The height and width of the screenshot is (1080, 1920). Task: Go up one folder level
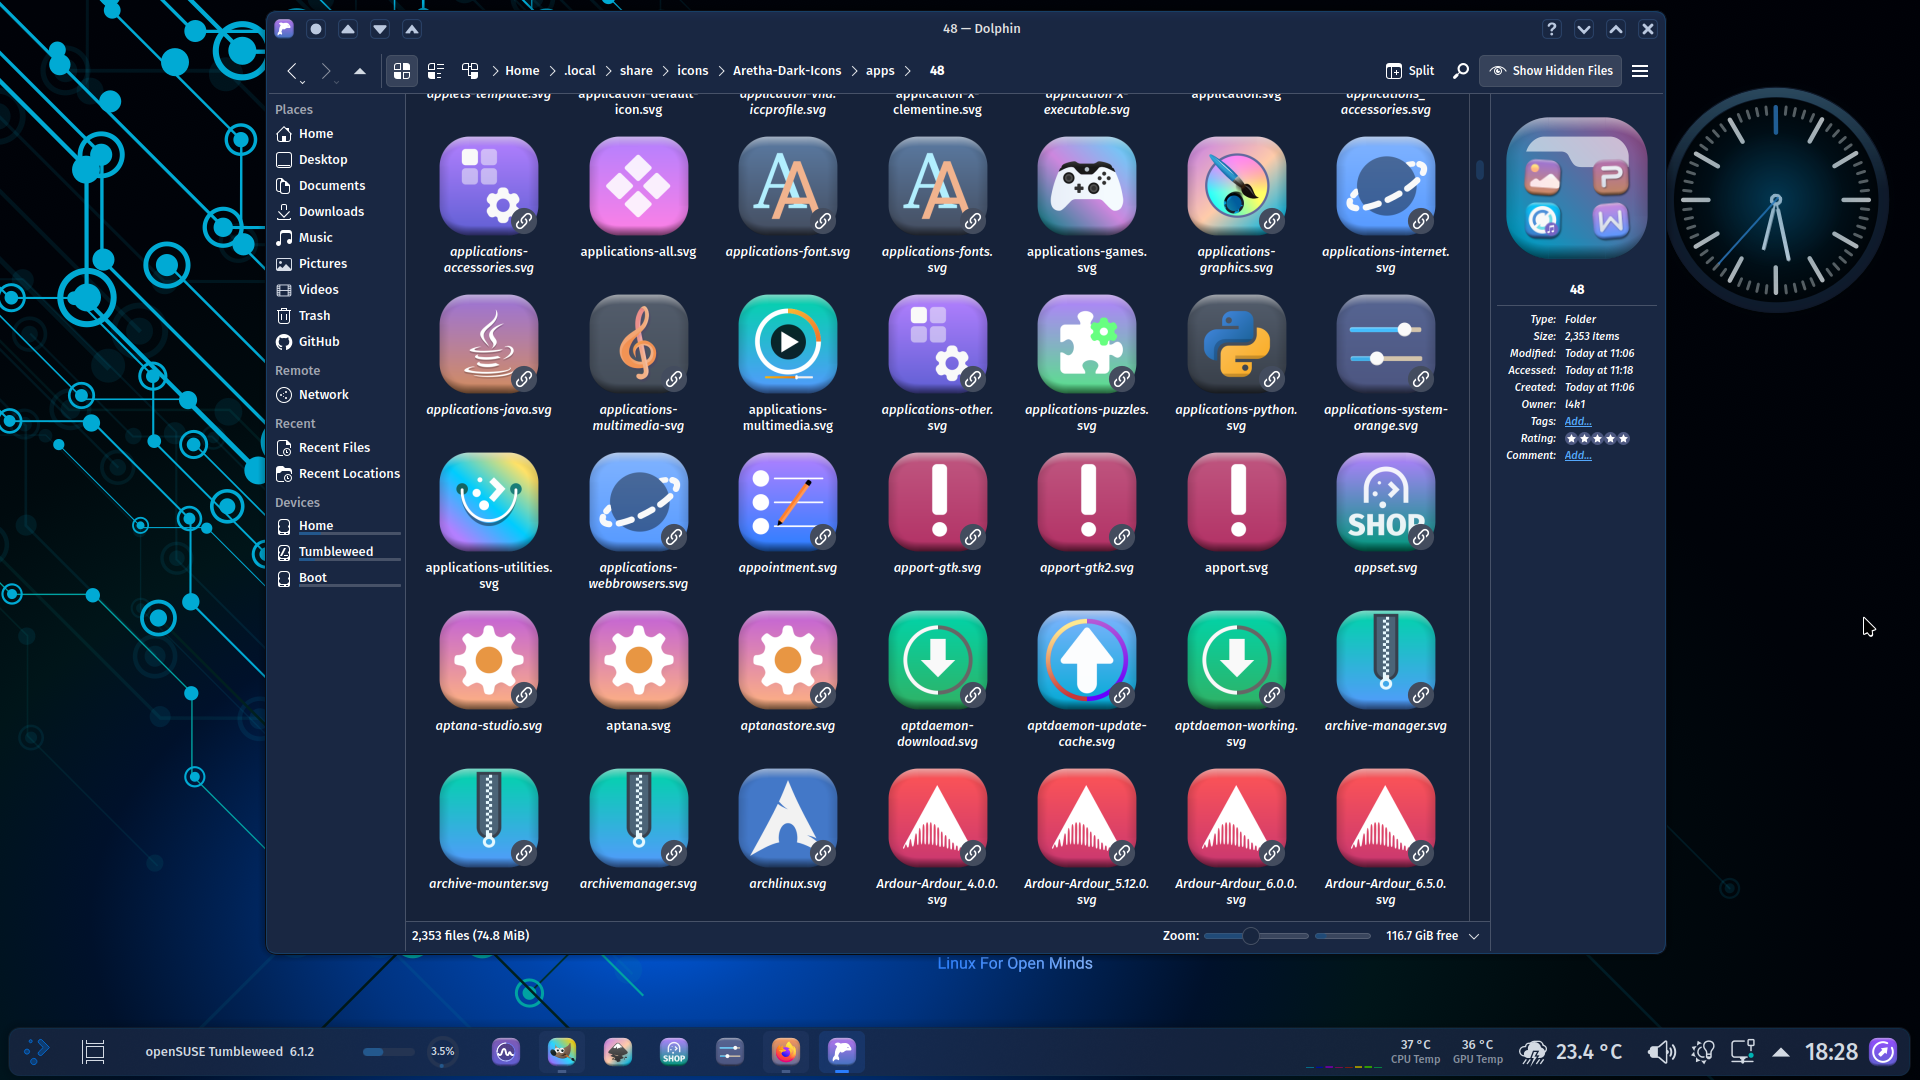(x=360, y=71)
